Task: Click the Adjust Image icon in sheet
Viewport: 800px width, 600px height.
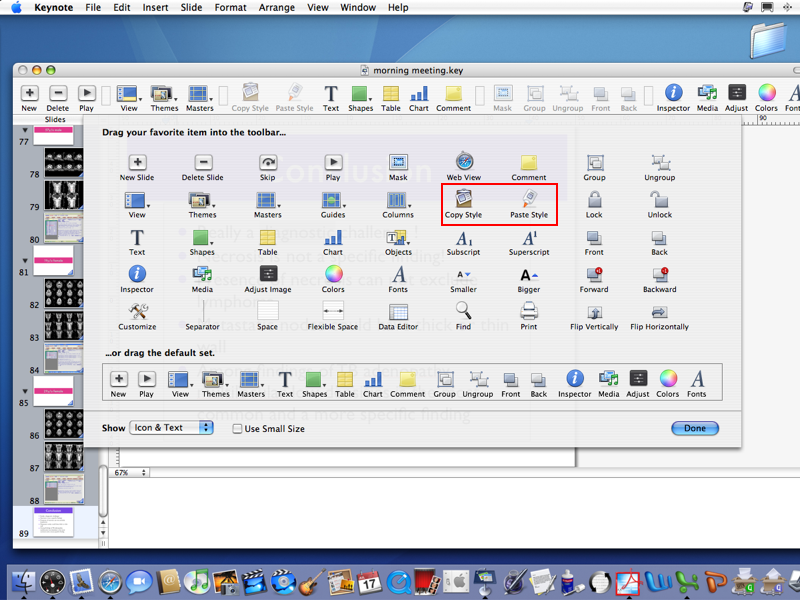Action: [x=268, y=274]
